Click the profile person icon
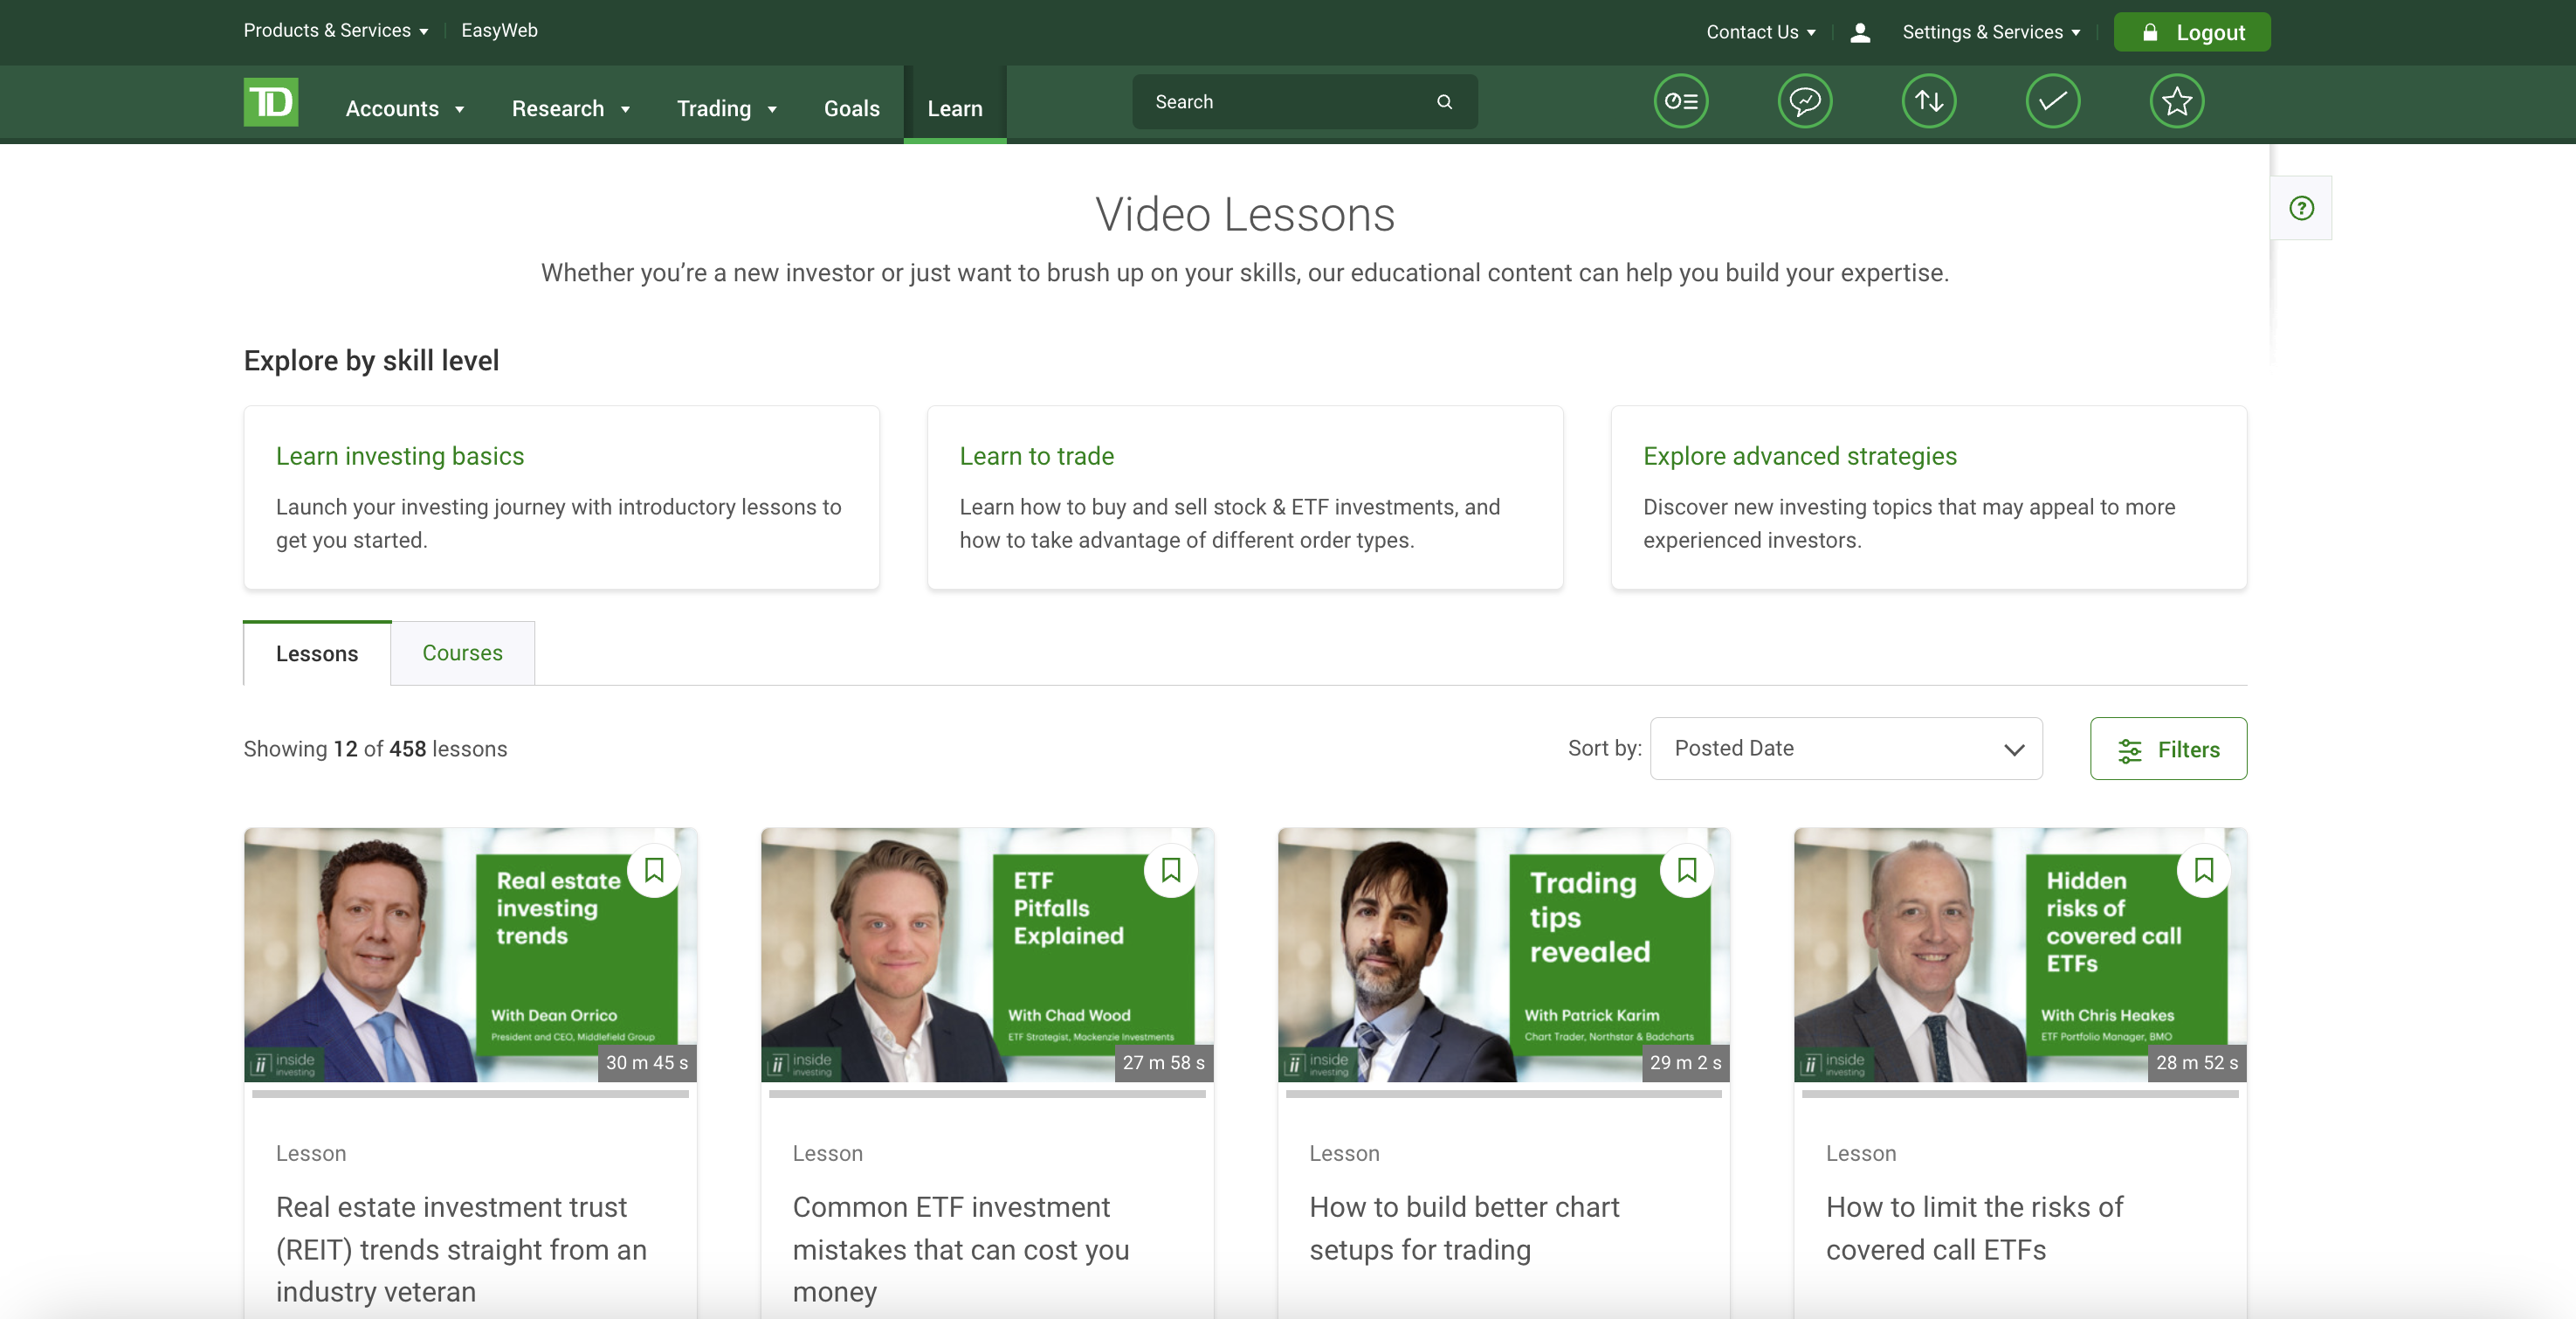This screenshot has width=2576, height=1319. click(1860, 31)
